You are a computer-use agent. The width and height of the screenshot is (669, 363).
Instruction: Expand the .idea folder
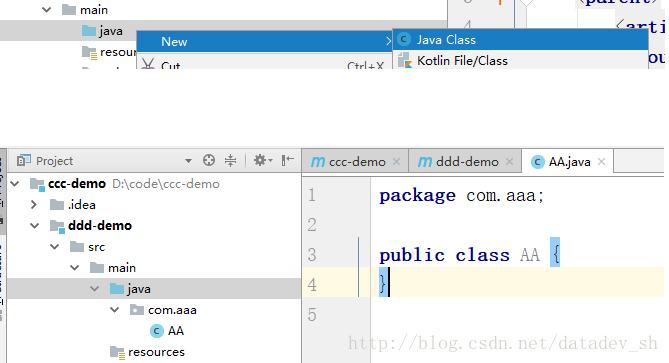[x=34, y=205]
